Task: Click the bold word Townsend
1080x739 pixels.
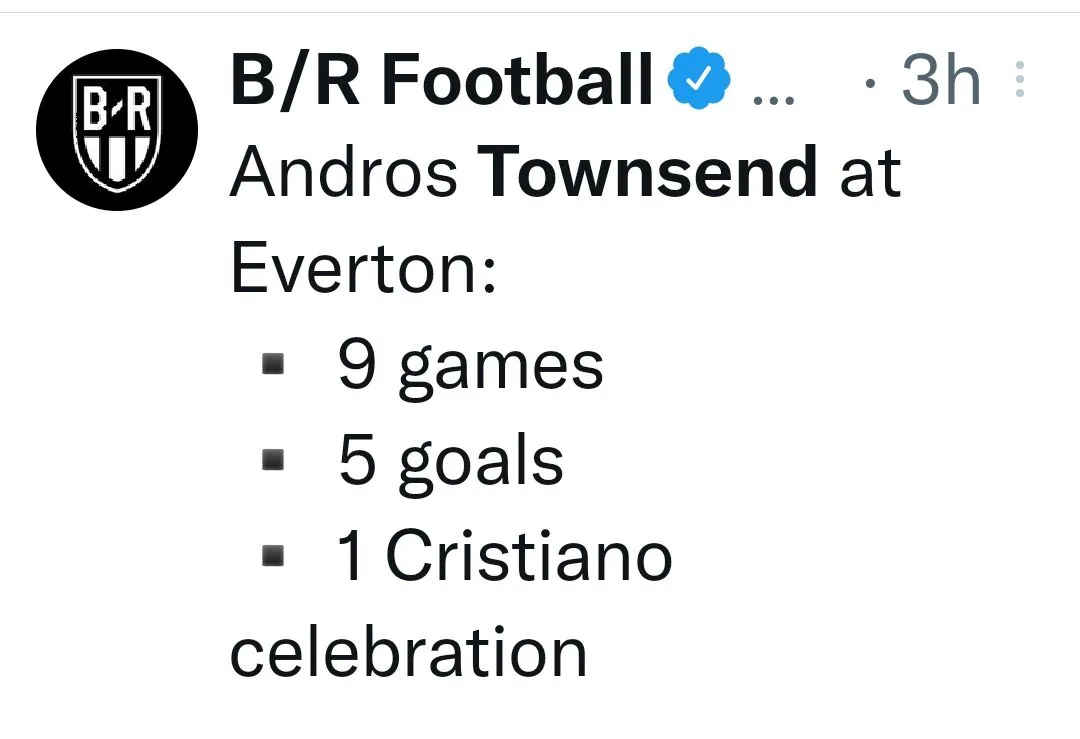Action: tap(649, 173)
